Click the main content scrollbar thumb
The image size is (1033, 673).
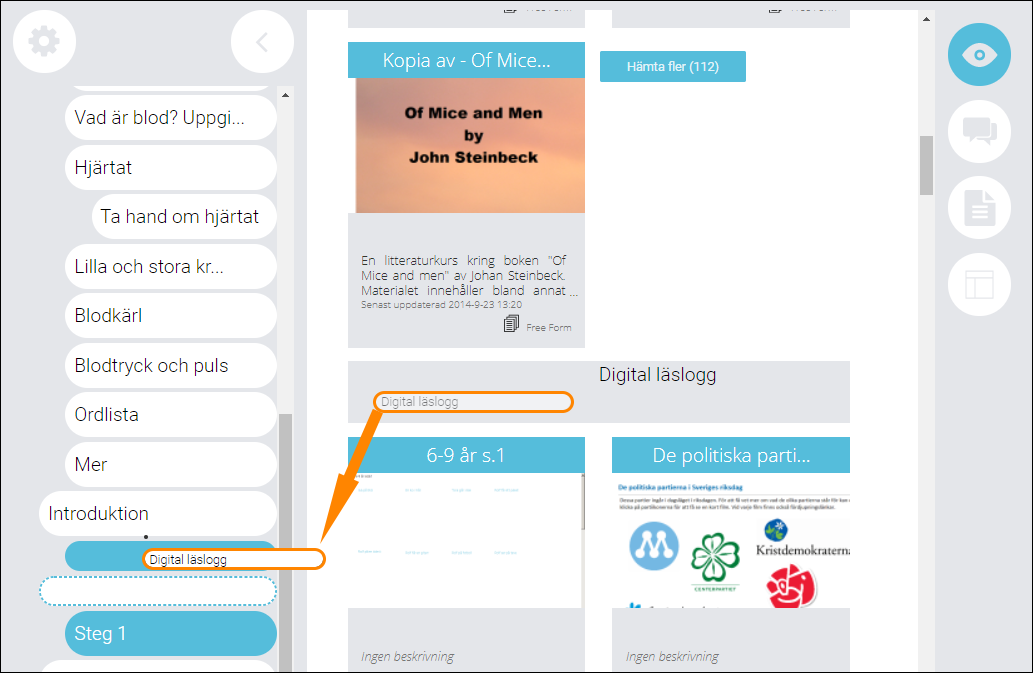pyautogui.click(x=926, y=165)
